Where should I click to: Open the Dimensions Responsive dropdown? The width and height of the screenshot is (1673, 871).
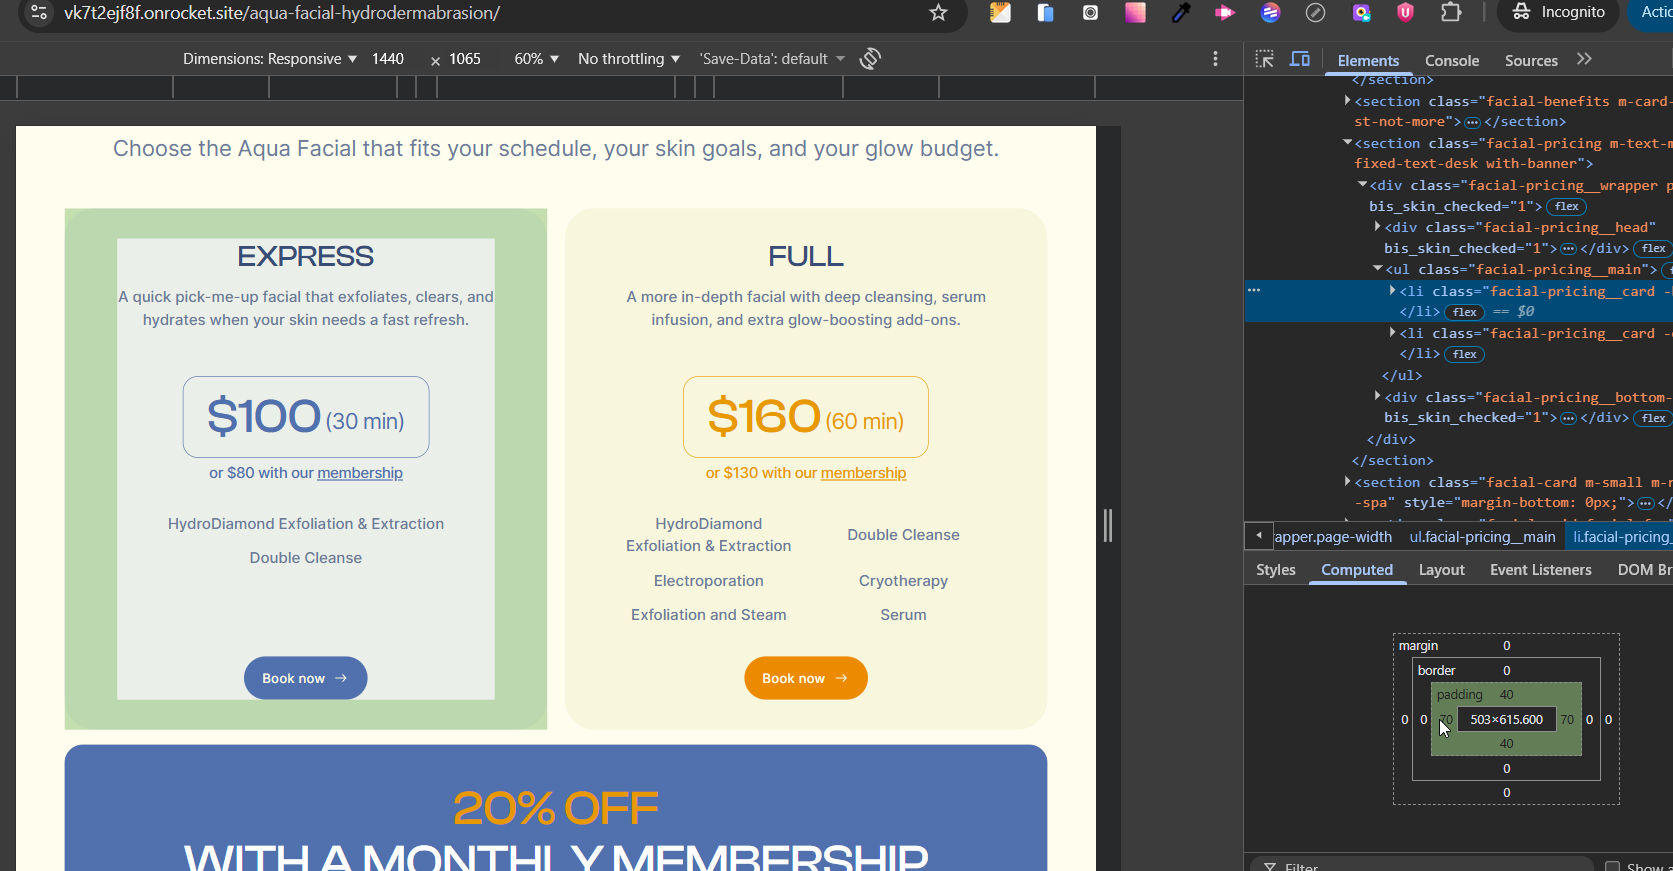tap(270, 59)
